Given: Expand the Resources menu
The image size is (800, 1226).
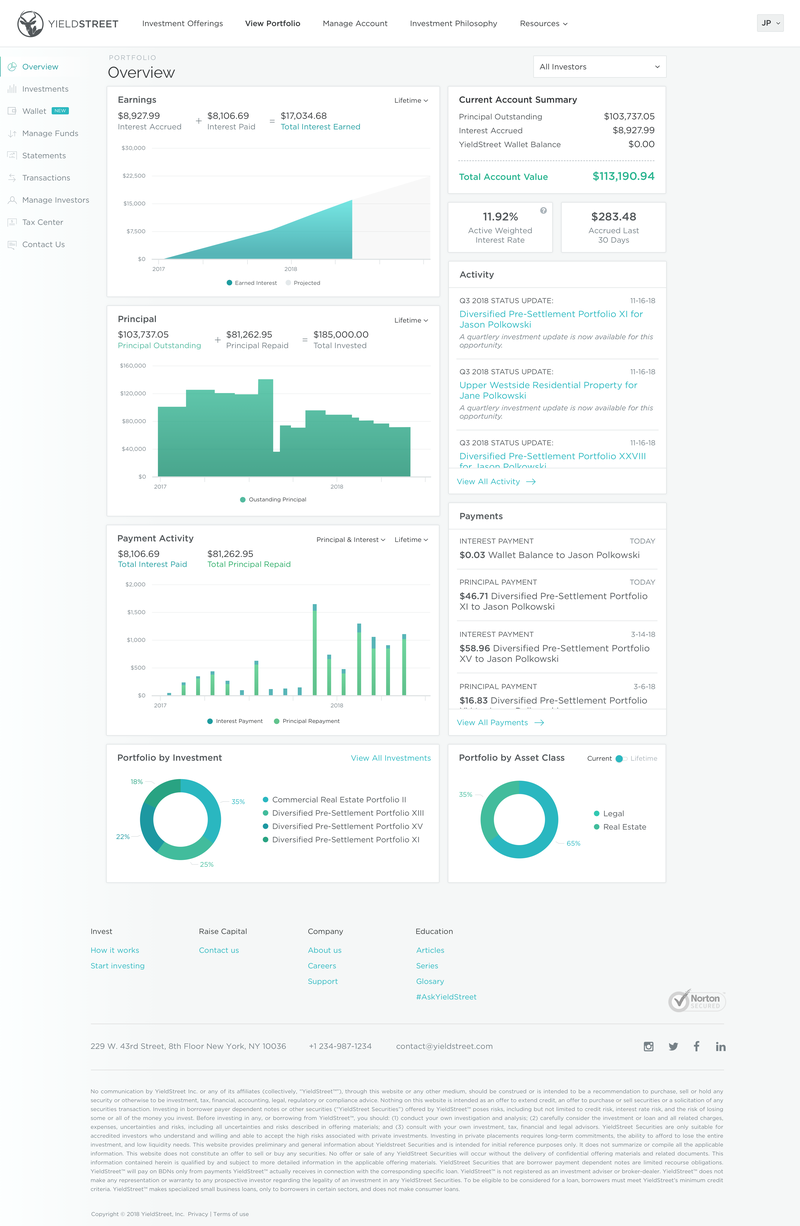Looking at the screenshot, I should click(543, 23).
